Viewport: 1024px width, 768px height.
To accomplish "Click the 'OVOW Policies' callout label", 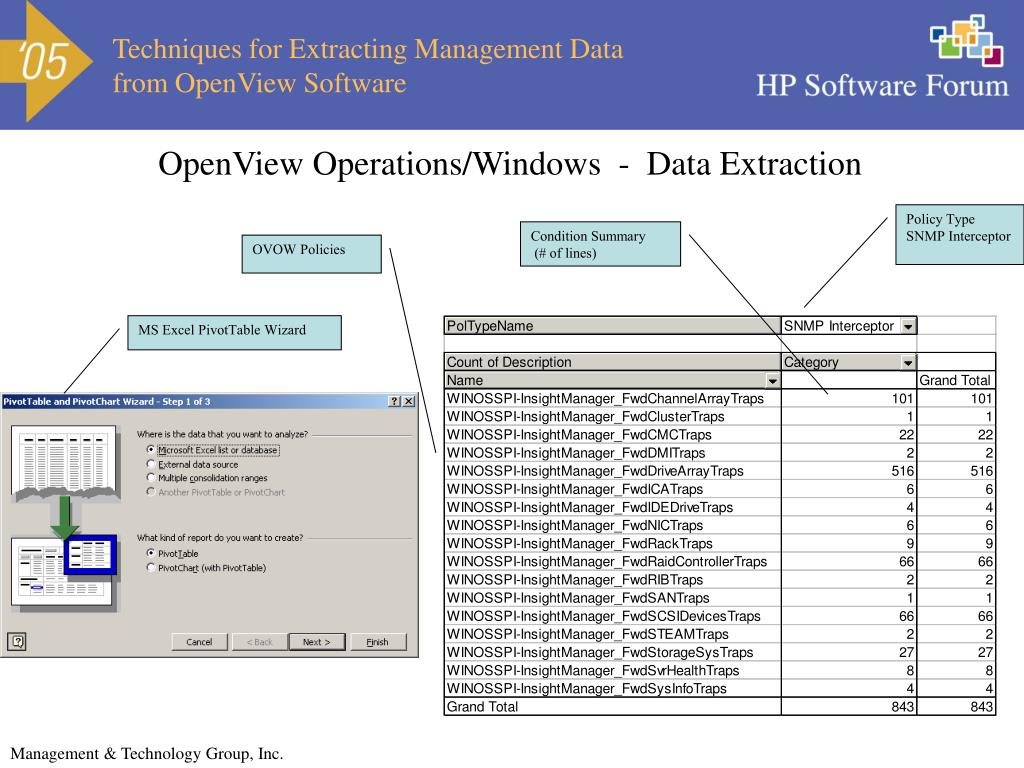I will [312, 254].
